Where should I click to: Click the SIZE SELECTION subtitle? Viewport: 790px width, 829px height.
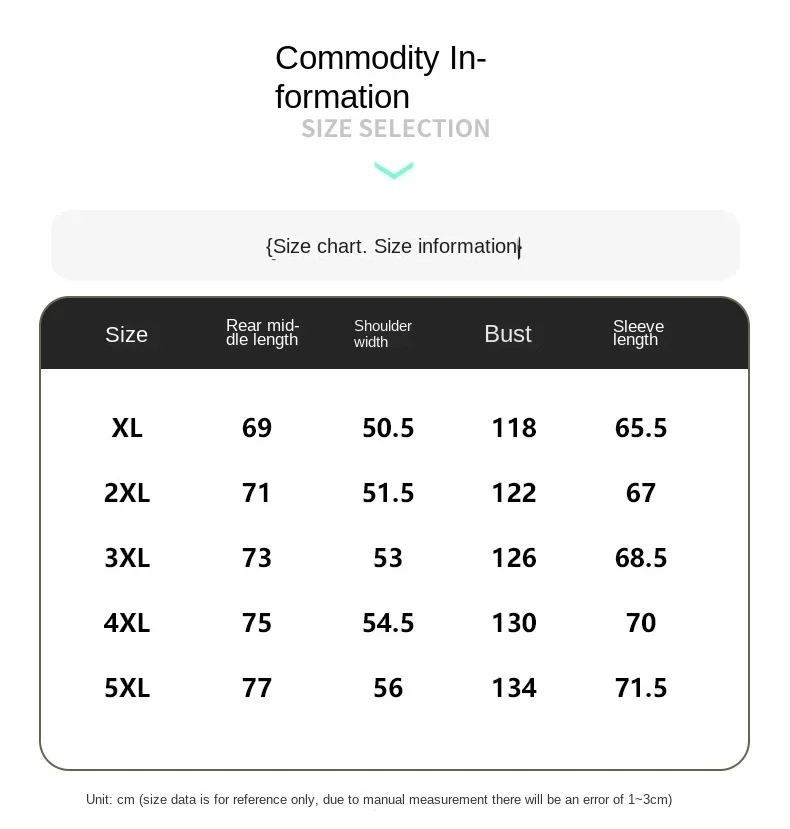(x=396, y=128)
